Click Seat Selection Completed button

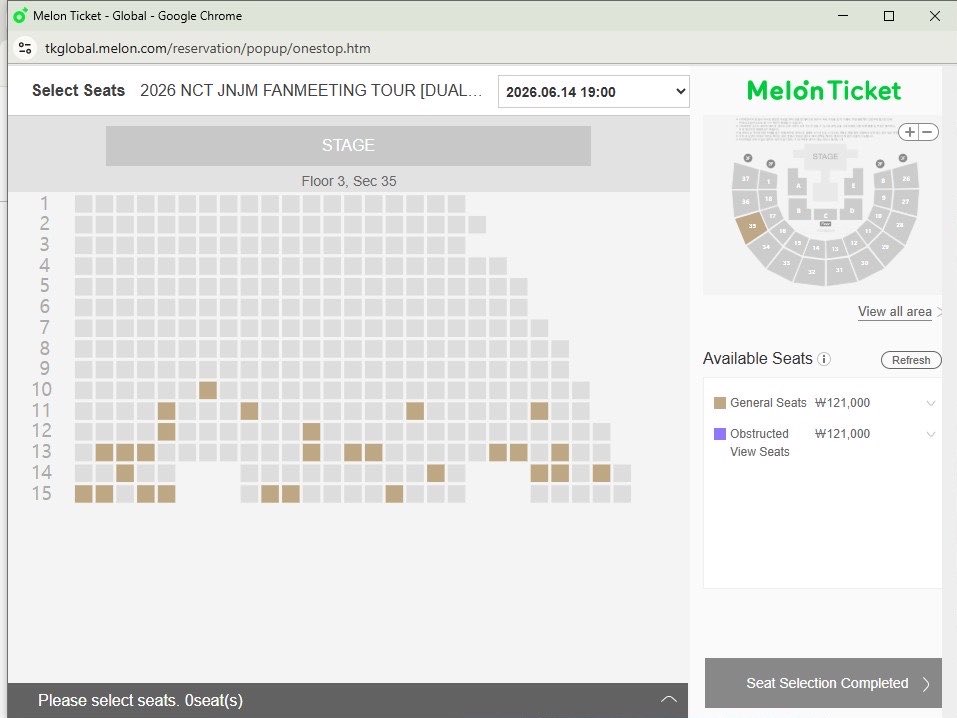tap(823, 683)
